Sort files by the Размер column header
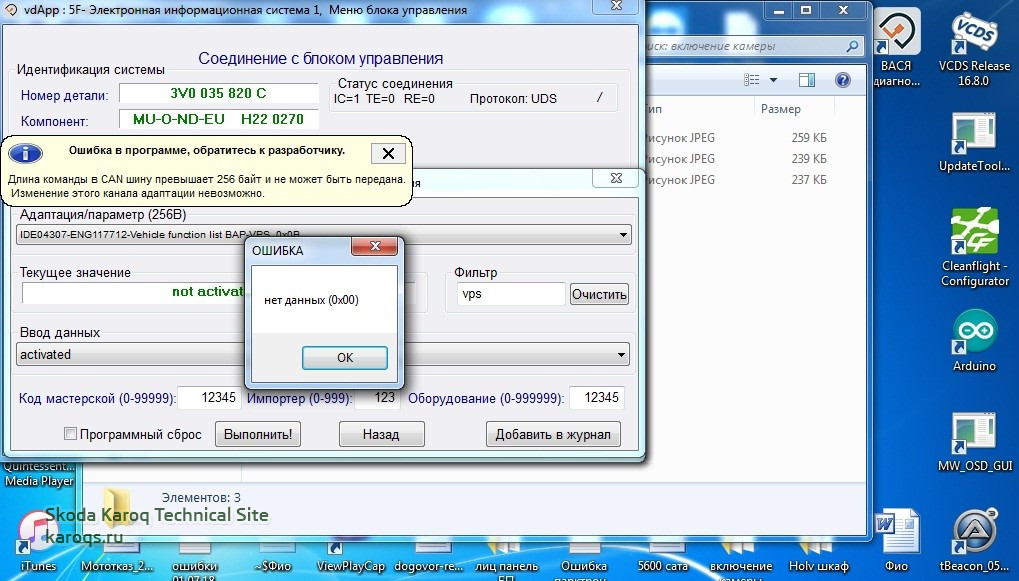The height and width of the screenshot is (581, 1019). coord(780,109)
